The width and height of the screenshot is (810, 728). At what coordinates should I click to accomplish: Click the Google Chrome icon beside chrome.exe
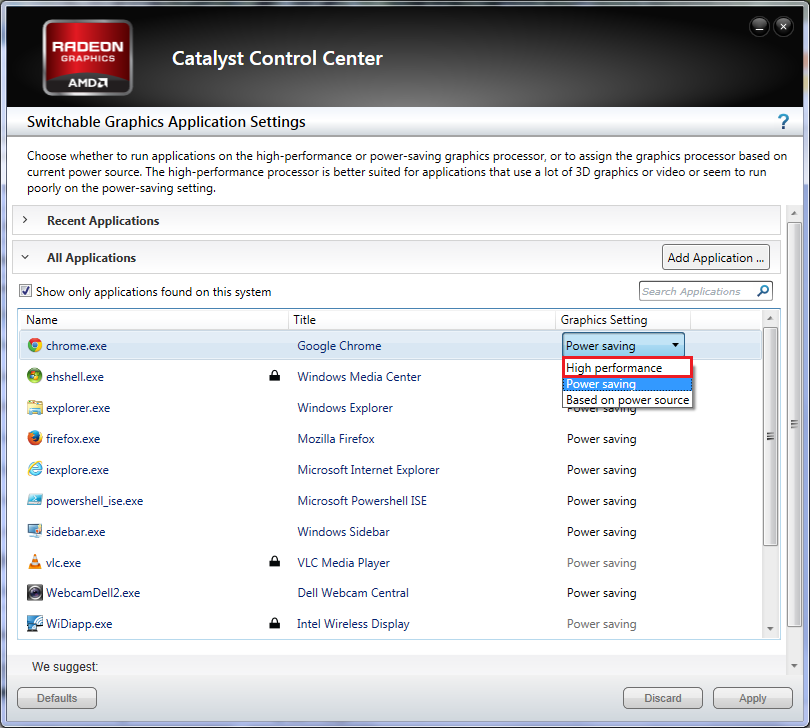pyautogui.click(x=35, y=345)
